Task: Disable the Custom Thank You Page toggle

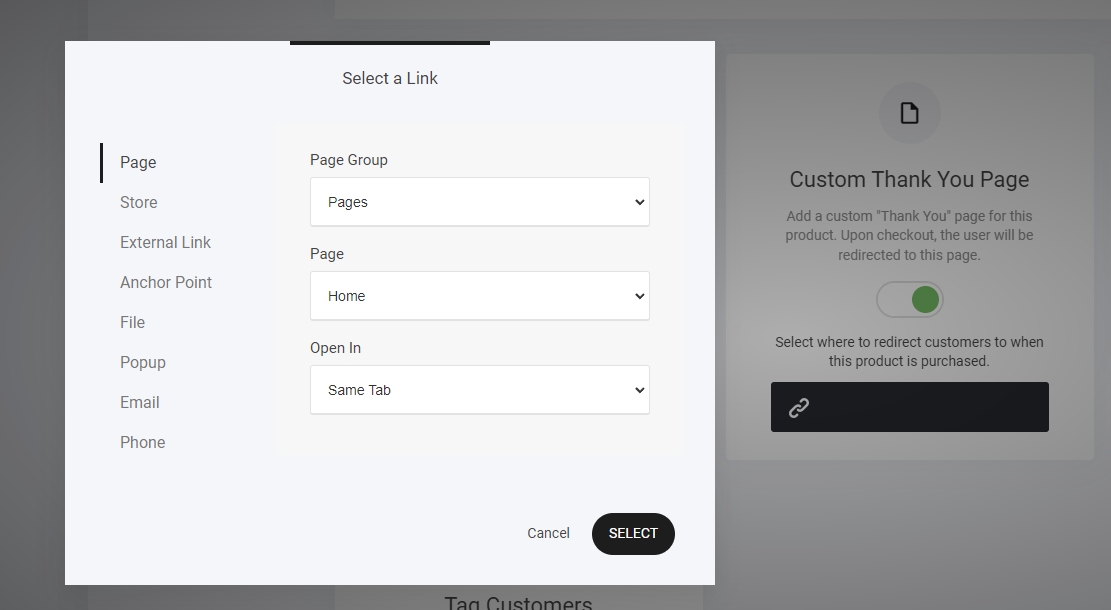Action: coord(909,299)
